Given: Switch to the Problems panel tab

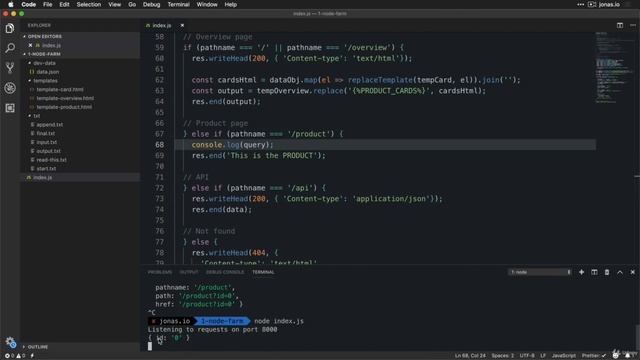Looking at the screenshot, I should 160,272.
